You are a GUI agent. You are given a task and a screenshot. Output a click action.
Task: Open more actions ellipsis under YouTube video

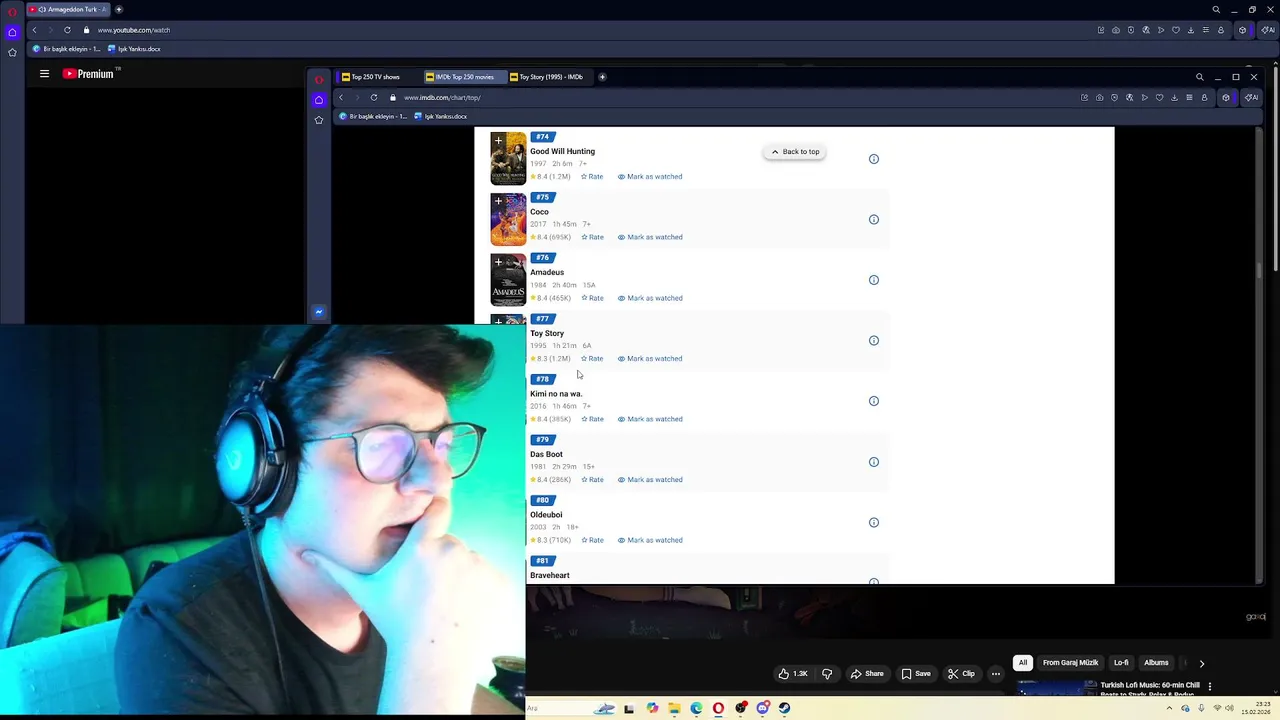(995, 674)
